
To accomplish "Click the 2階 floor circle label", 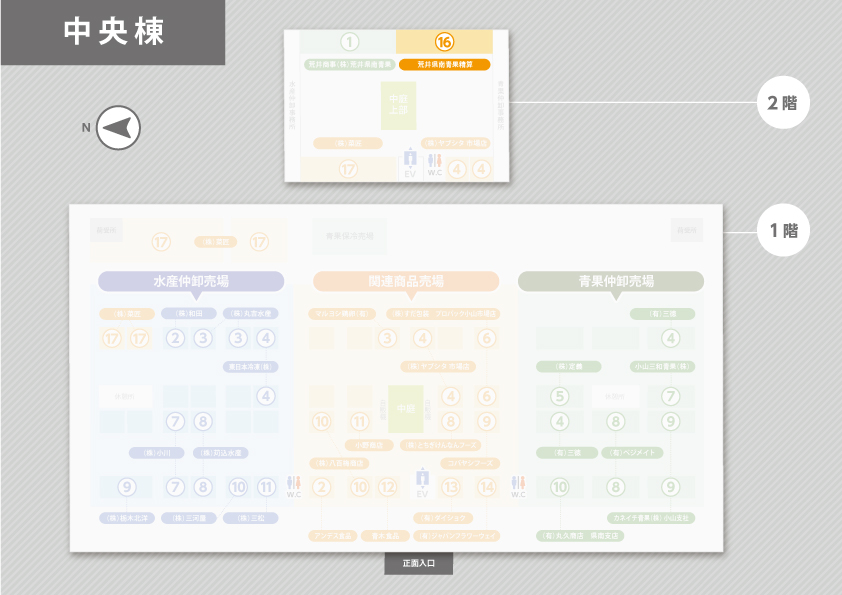I will 782,103.
